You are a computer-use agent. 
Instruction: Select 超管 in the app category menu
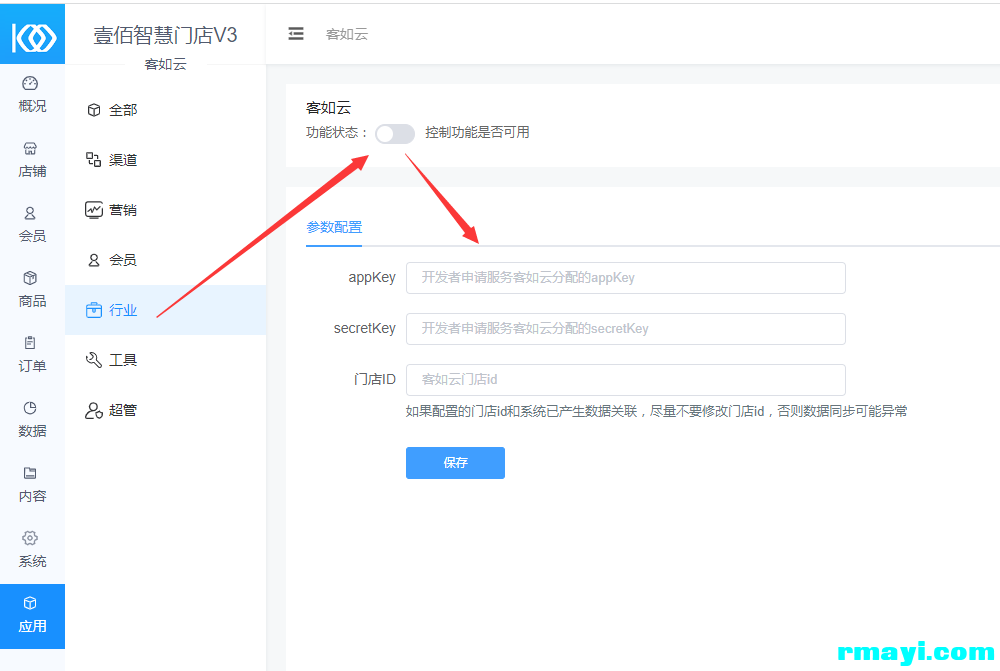pyautogui.click(x=165, y=410)
